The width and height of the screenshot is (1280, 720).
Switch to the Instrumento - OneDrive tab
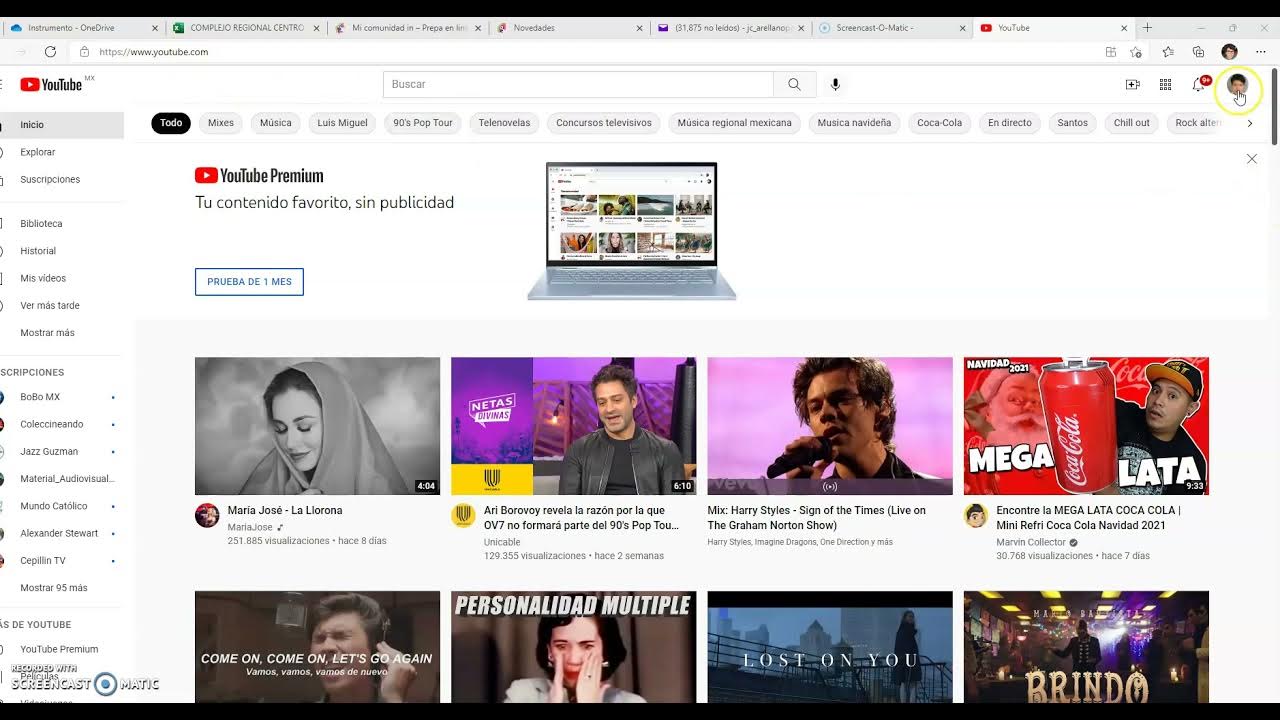(x=82, y=28)
